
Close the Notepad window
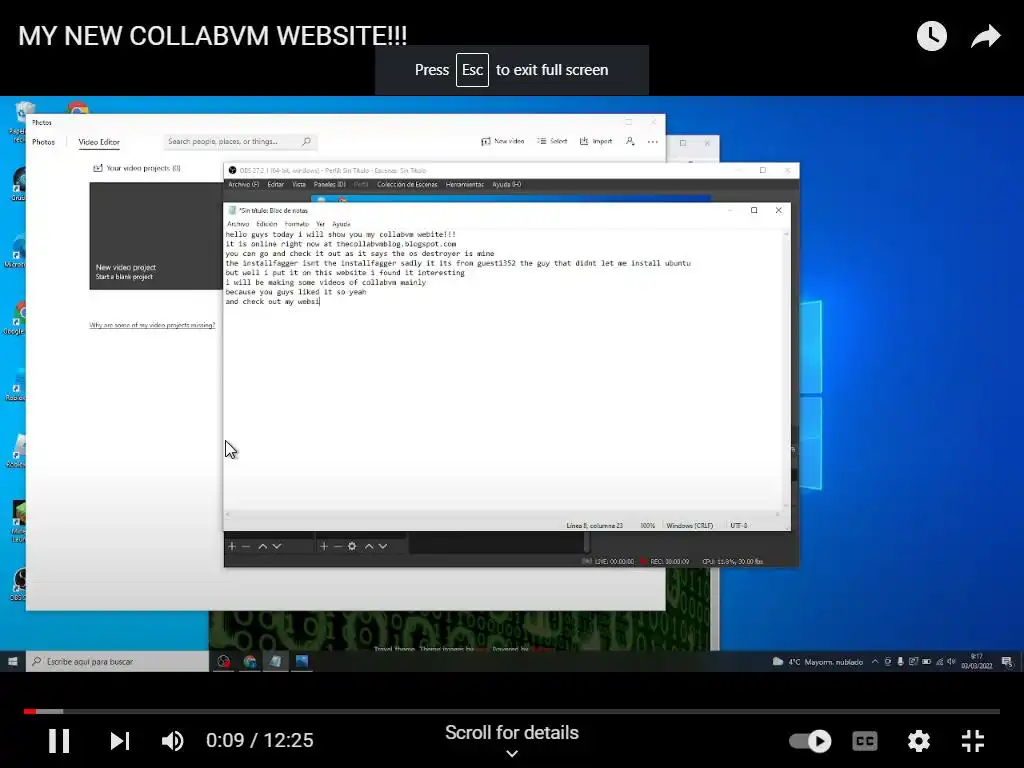[778, 210]
